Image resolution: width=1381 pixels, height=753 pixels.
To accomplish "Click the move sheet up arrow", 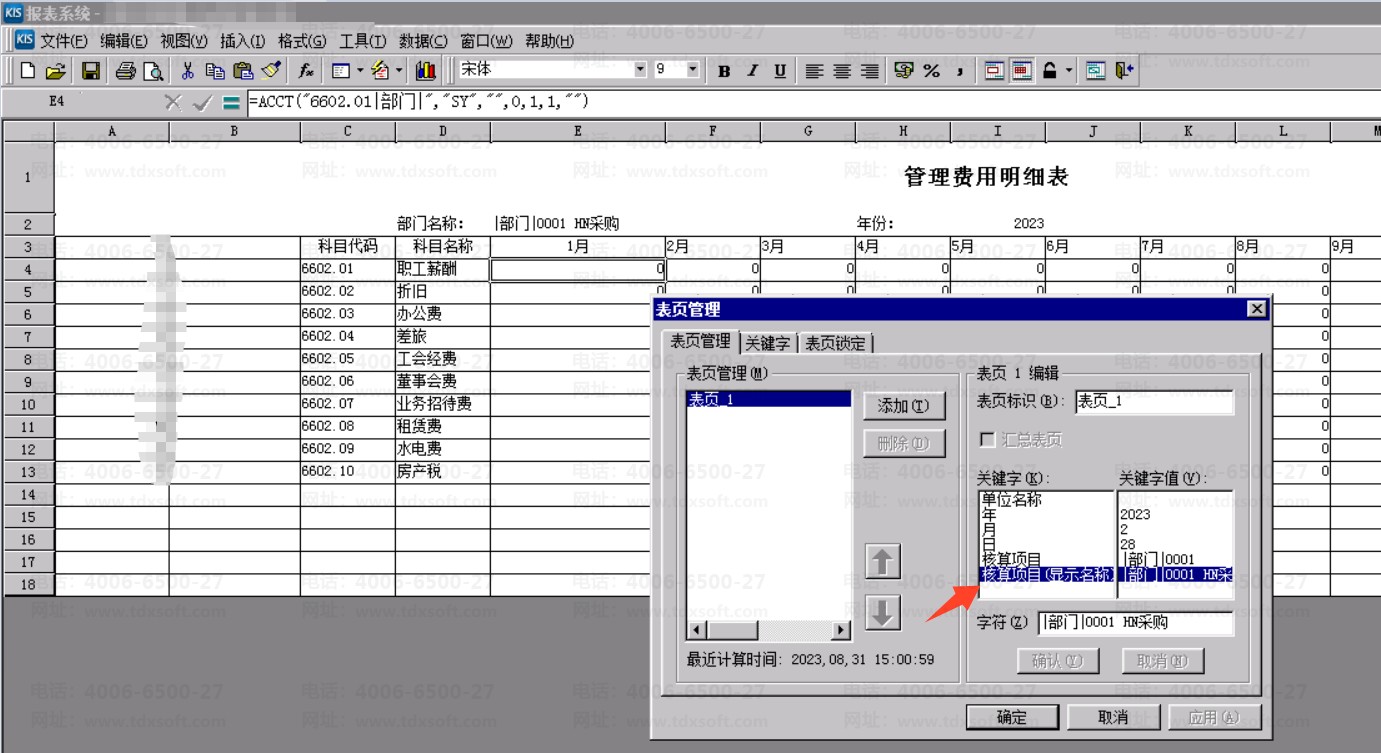I will 881,562.
